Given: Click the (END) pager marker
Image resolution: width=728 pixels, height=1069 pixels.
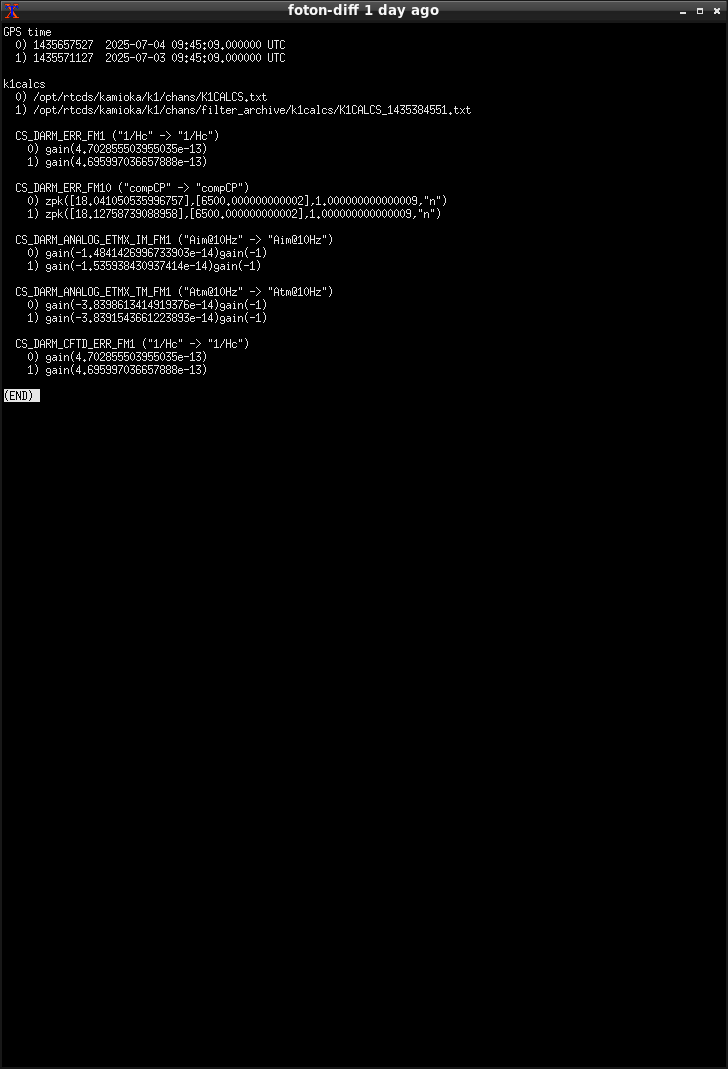Looking at the screenshot, I should coord(21,395).
